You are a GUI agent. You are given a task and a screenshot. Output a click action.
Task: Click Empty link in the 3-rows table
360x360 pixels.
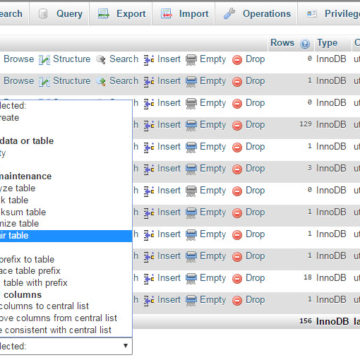[x=213, y=169]
